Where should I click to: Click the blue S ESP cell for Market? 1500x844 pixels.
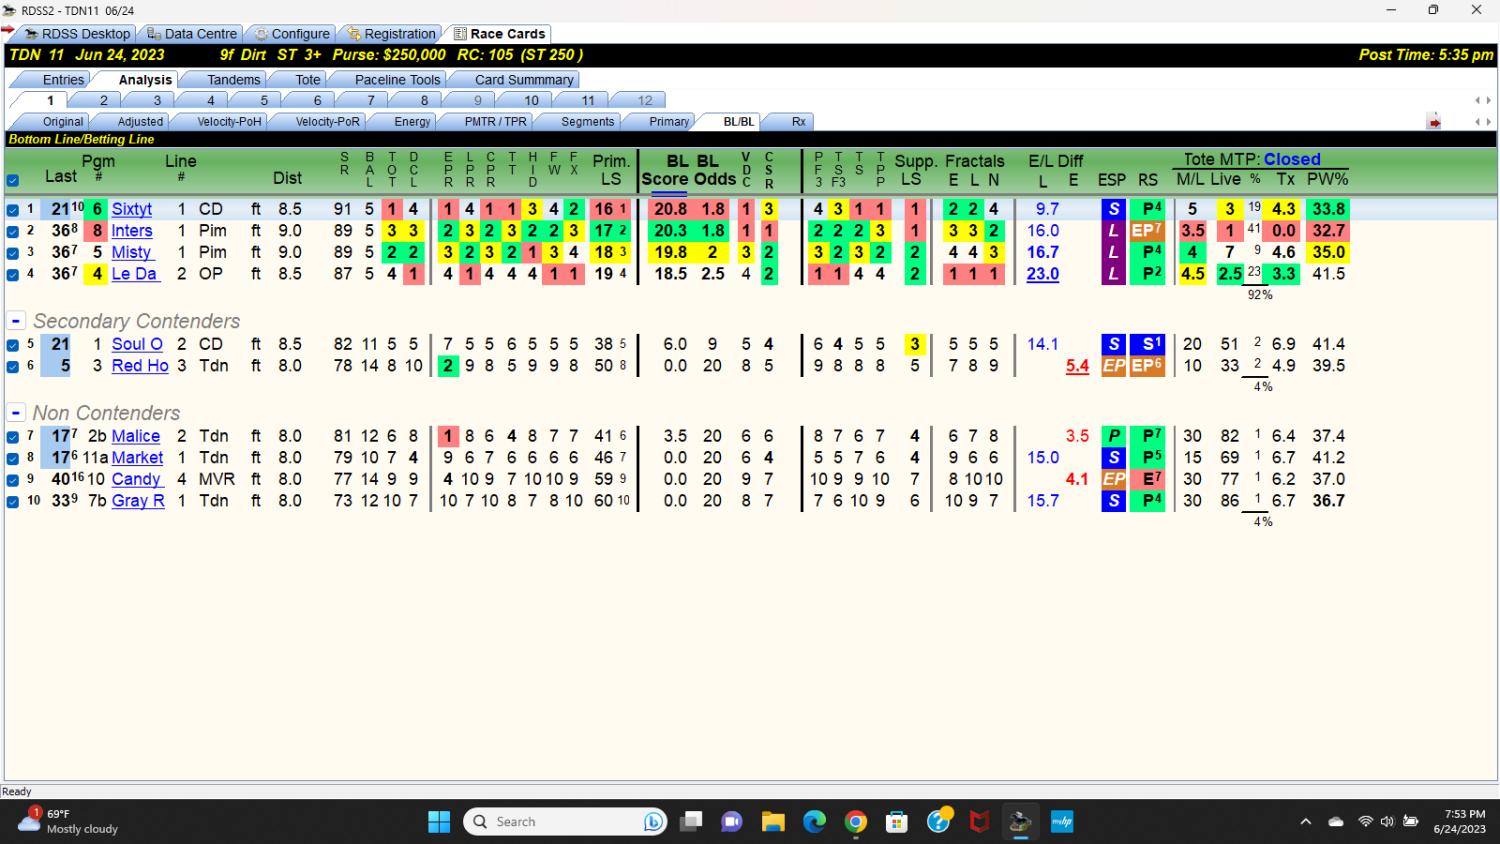1113,458
